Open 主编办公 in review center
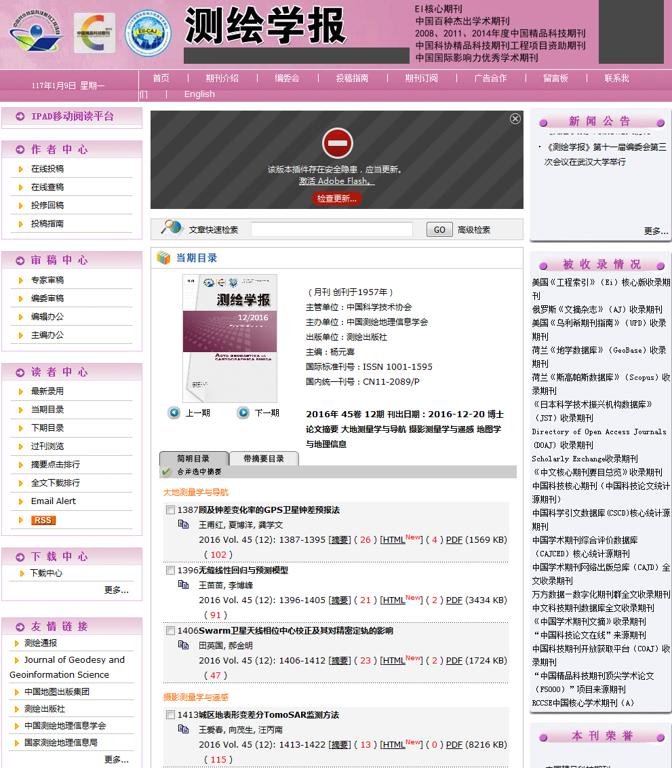Viewport: 672px width, 768px height. pos(48,335)
